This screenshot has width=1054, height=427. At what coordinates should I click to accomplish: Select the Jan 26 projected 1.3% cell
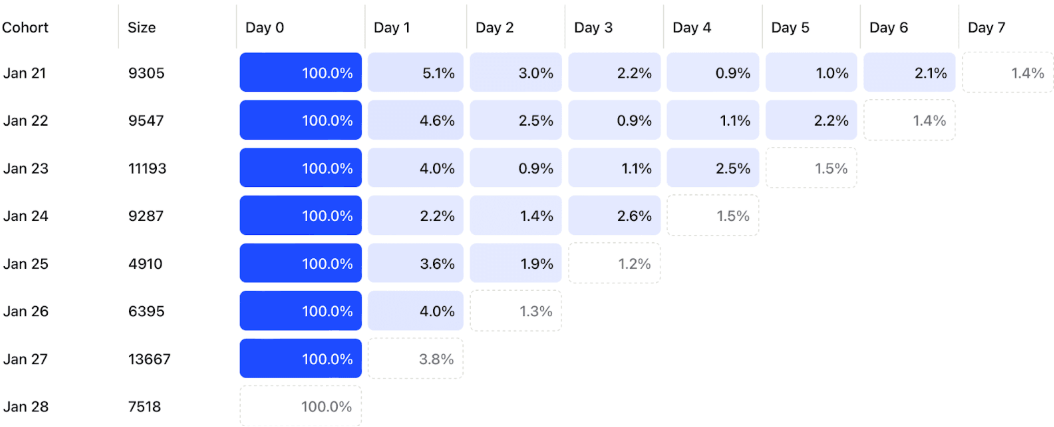click(515, 311)
